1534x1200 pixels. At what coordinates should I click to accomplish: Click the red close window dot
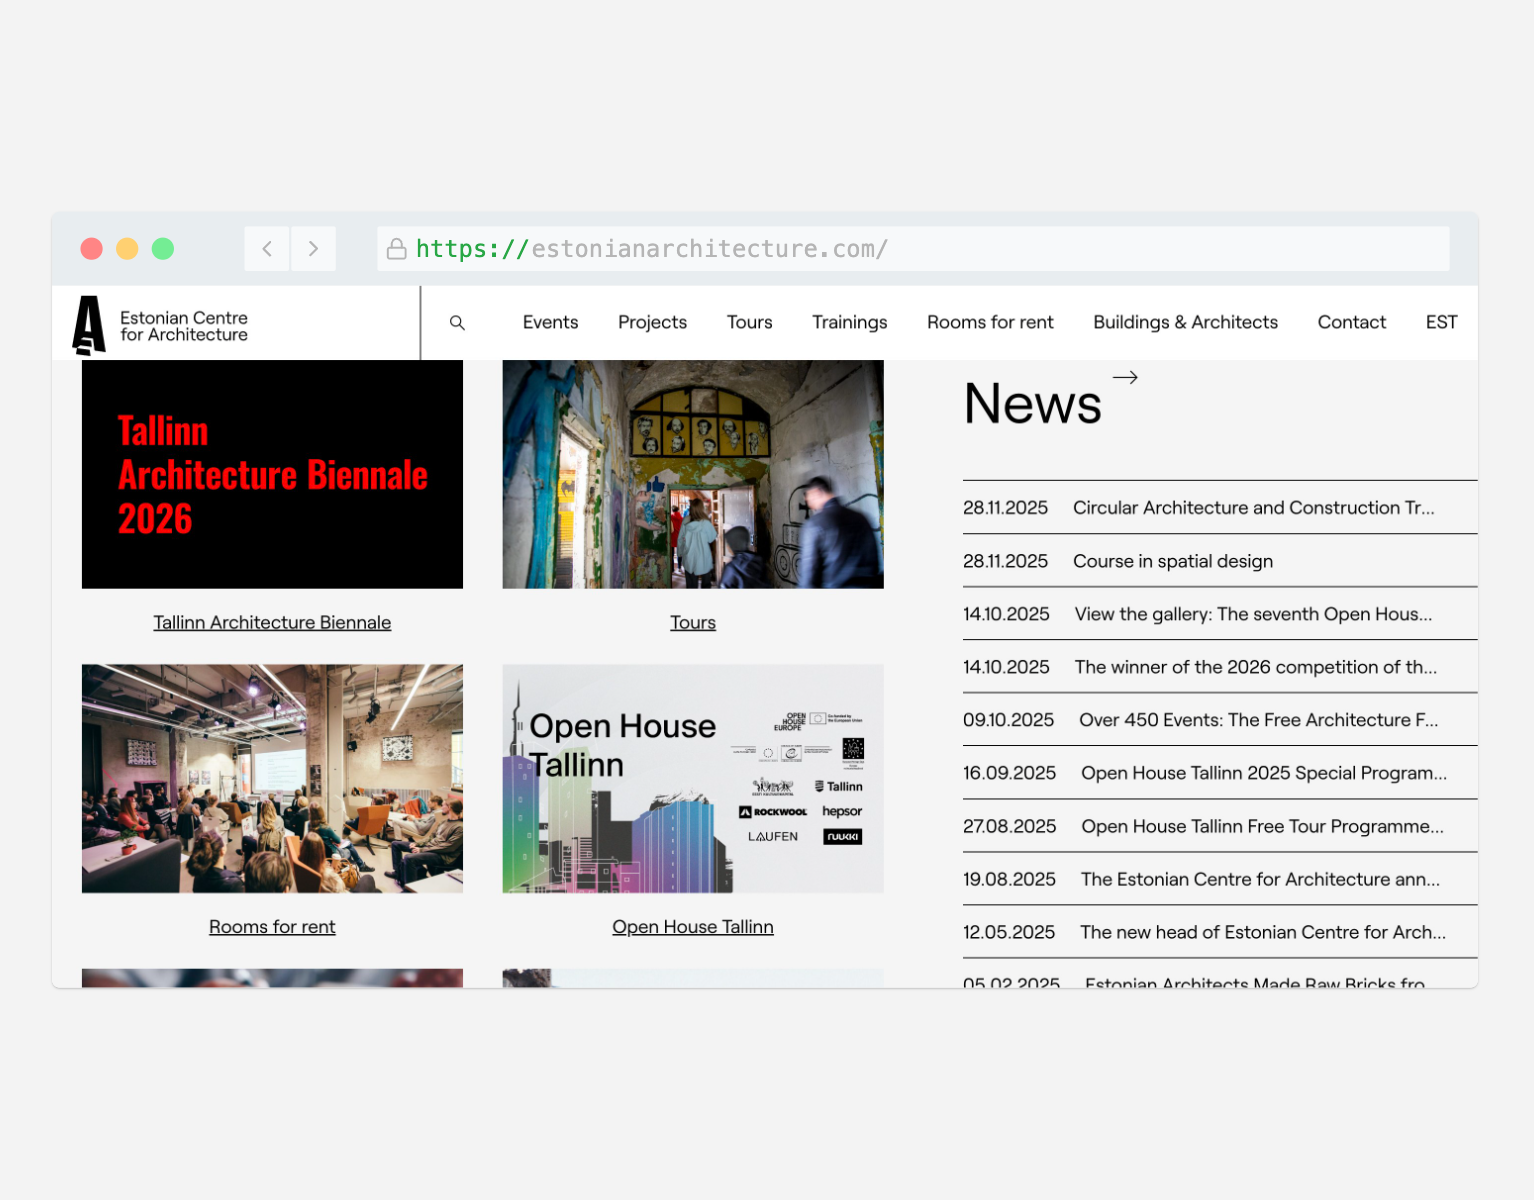(91, 249)
